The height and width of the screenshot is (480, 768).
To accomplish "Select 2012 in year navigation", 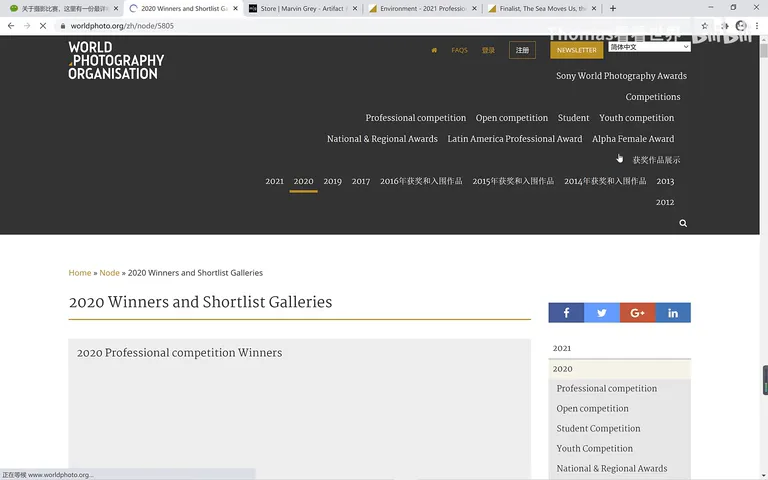I will coord(665,202).
